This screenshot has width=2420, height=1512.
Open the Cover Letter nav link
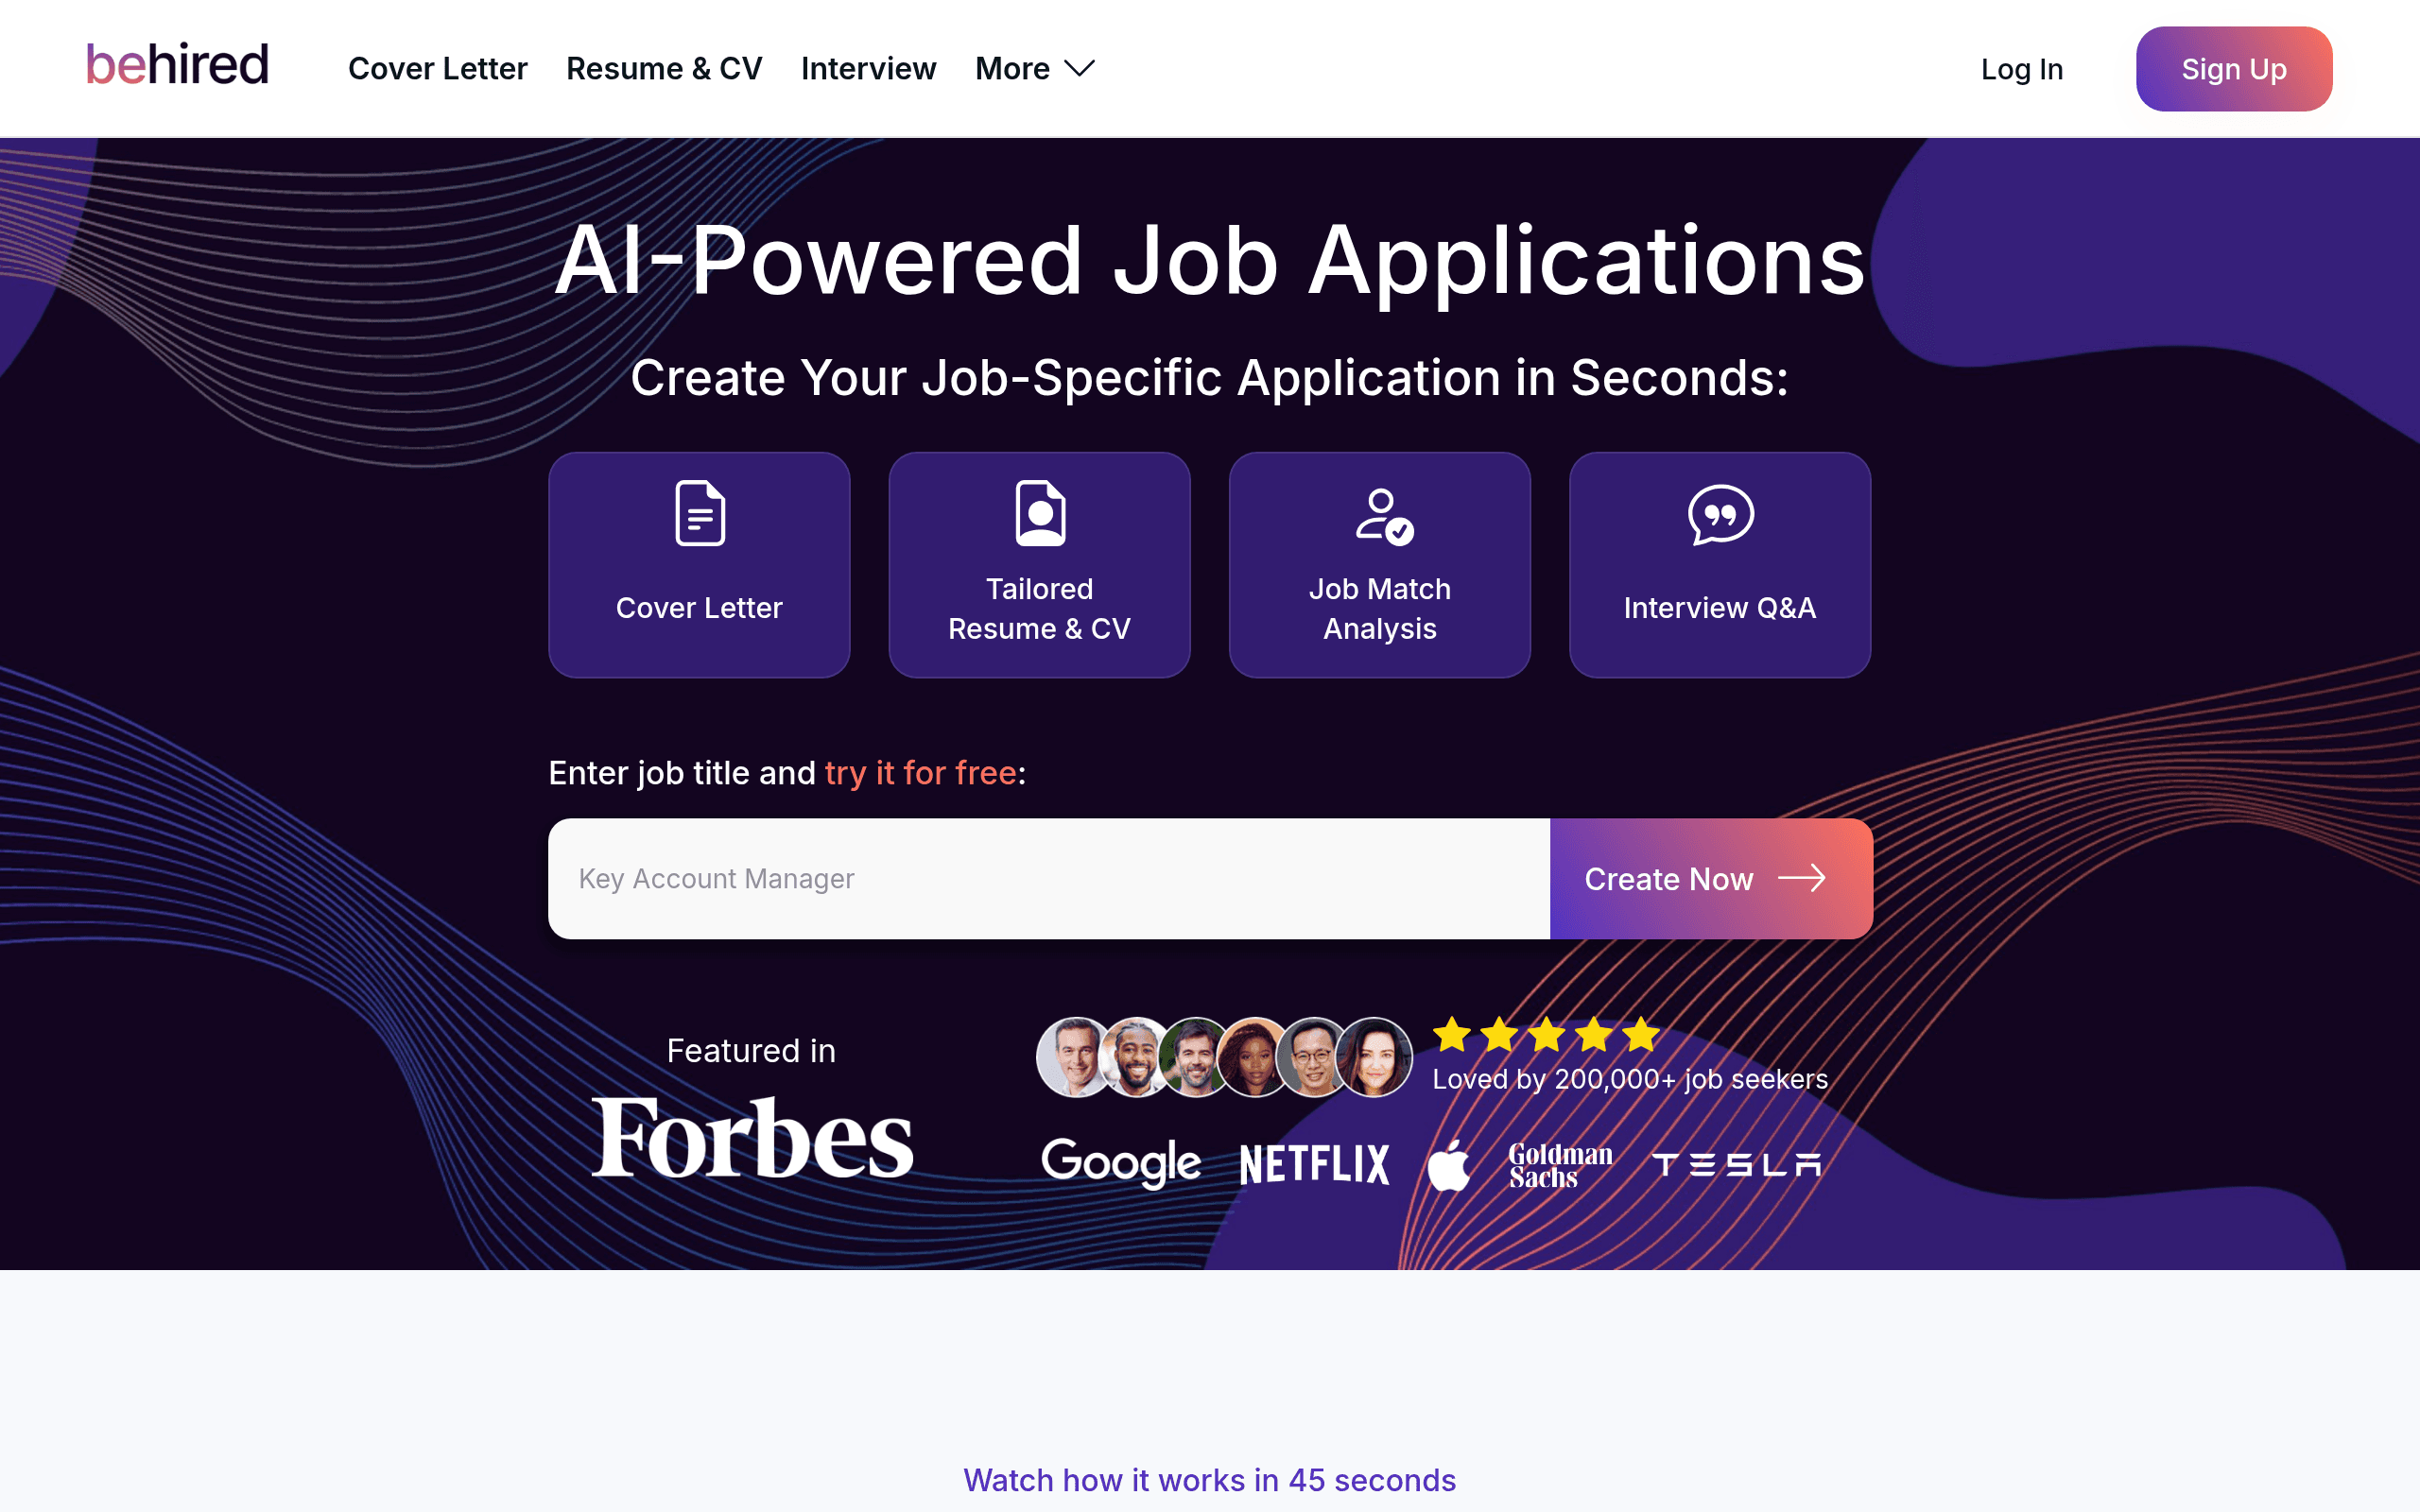(437, 68)
